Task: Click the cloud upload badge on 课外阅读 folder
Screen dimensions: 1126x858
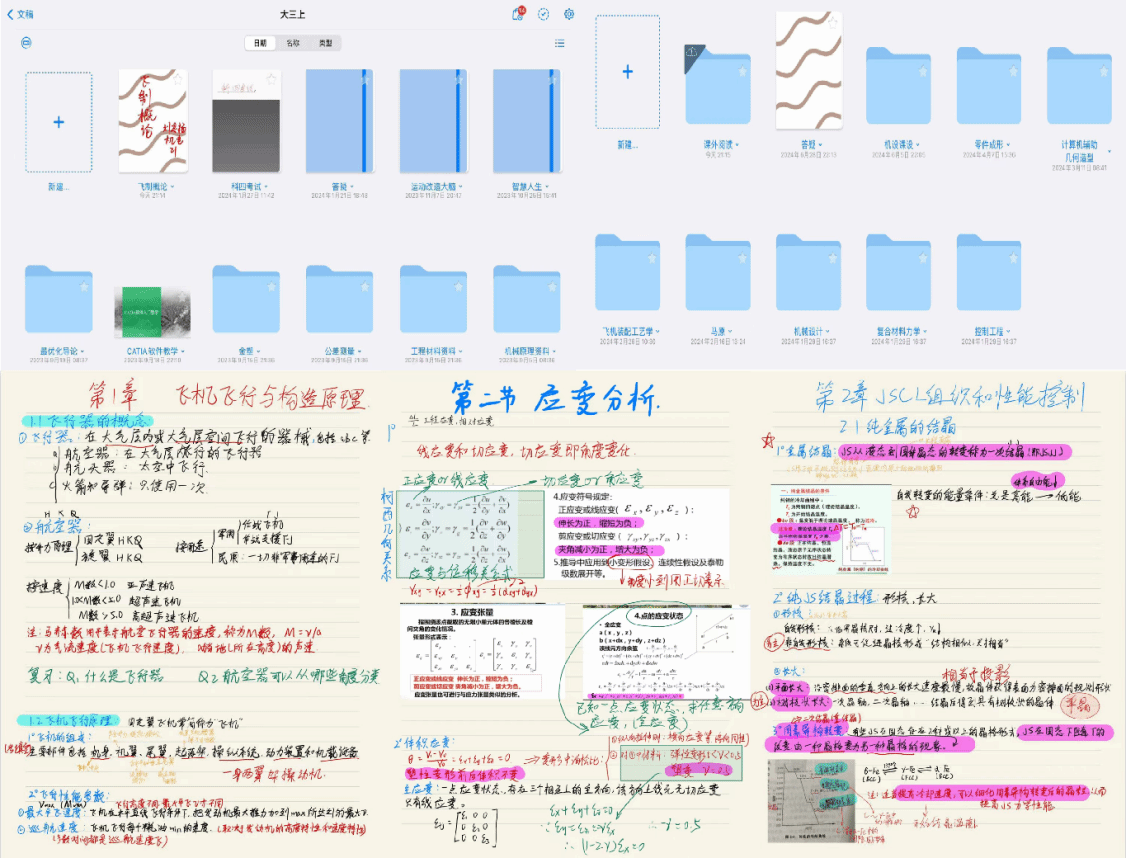Action: point(691,53)
